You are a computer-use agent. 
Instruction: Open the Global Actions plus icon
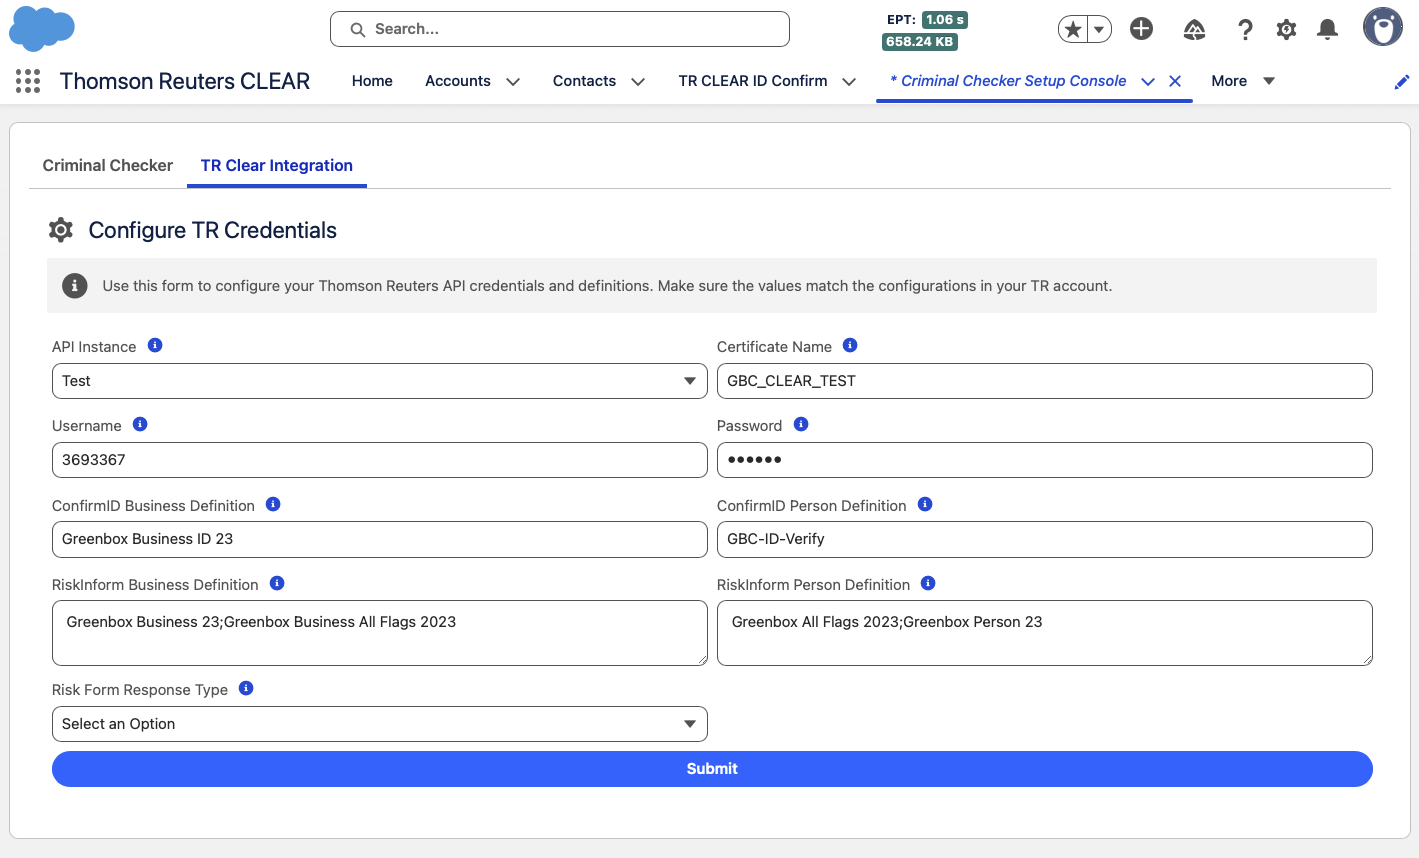(1141, 29)
